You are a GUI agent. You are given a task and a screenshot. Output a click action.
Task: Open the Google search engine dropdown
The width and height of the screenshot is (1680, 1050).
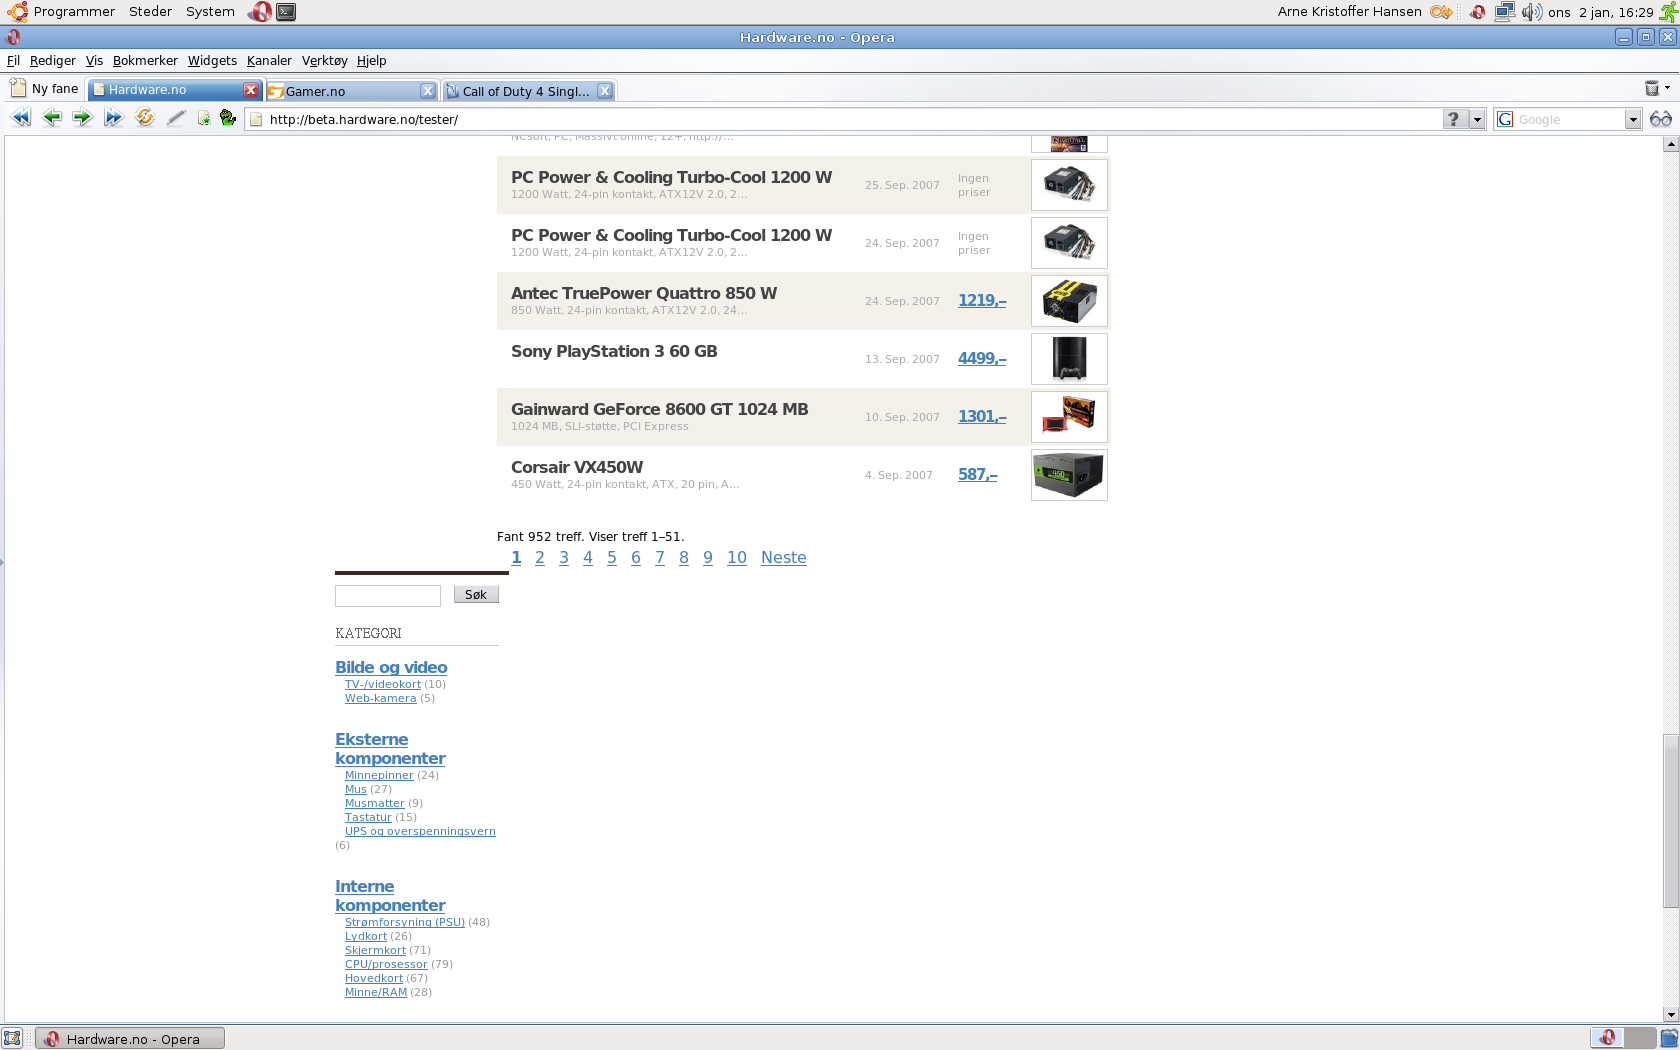(x=1632, y=119)
